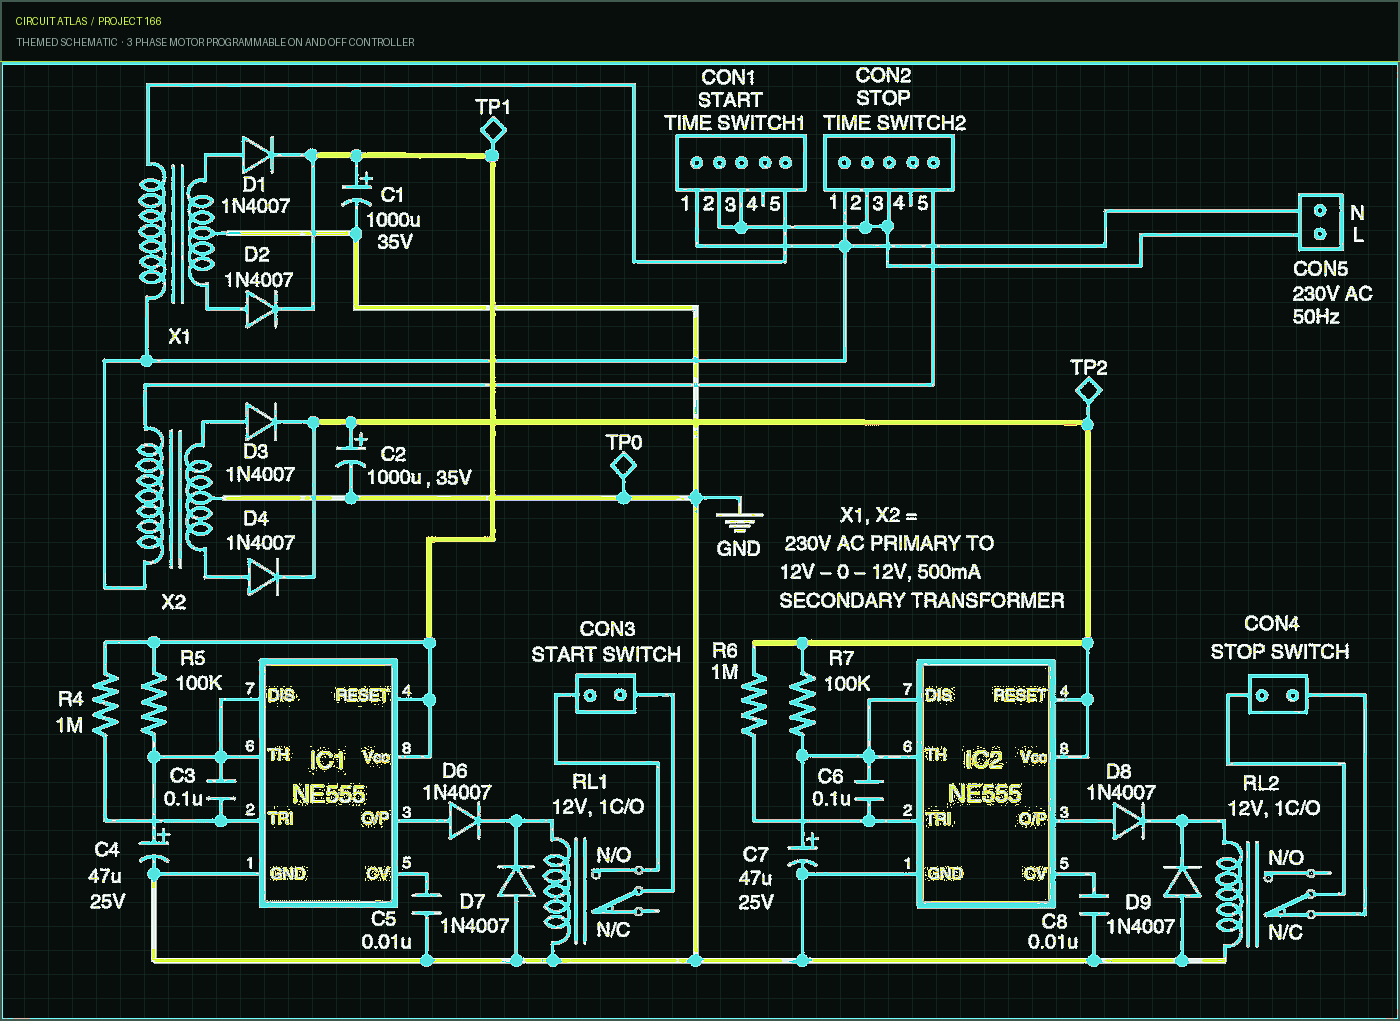The width and height of the screenshot is (1400, 1021).
Task: Click the R7 100K resistor symbol
Action: [802, 706]
